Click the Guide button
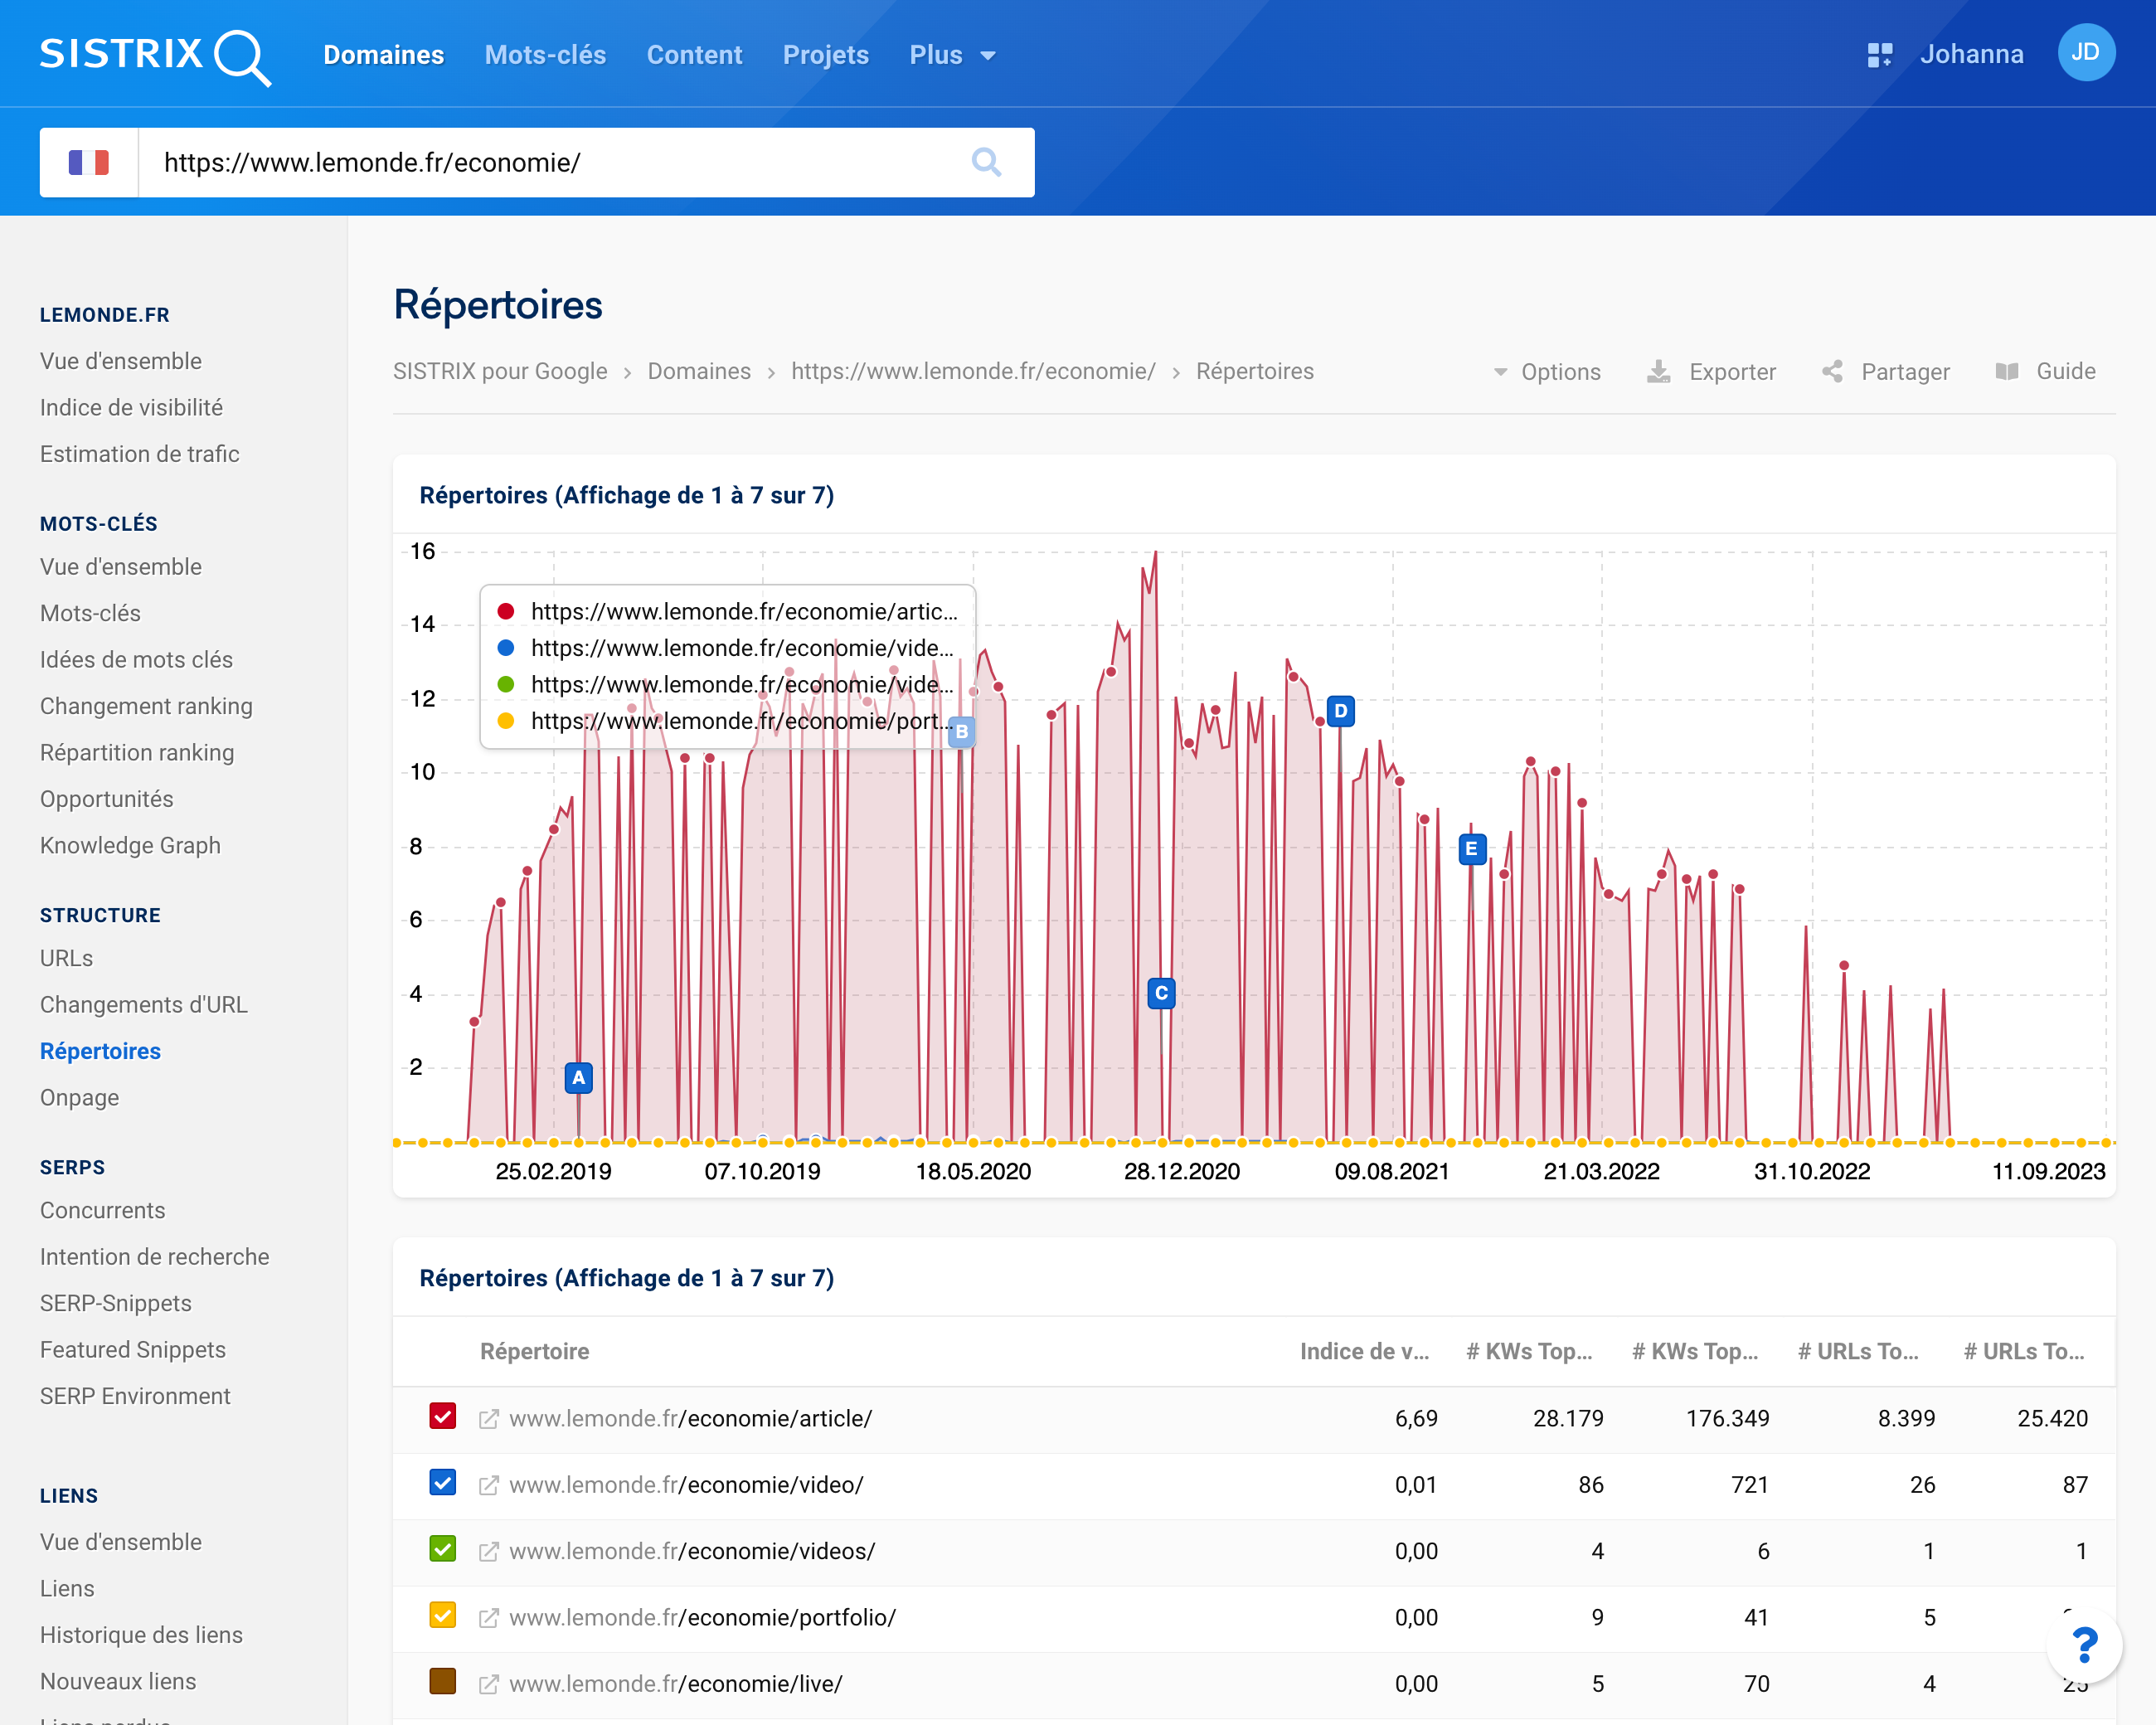Screen dimensions: 2156x1725 point(2045,372)
